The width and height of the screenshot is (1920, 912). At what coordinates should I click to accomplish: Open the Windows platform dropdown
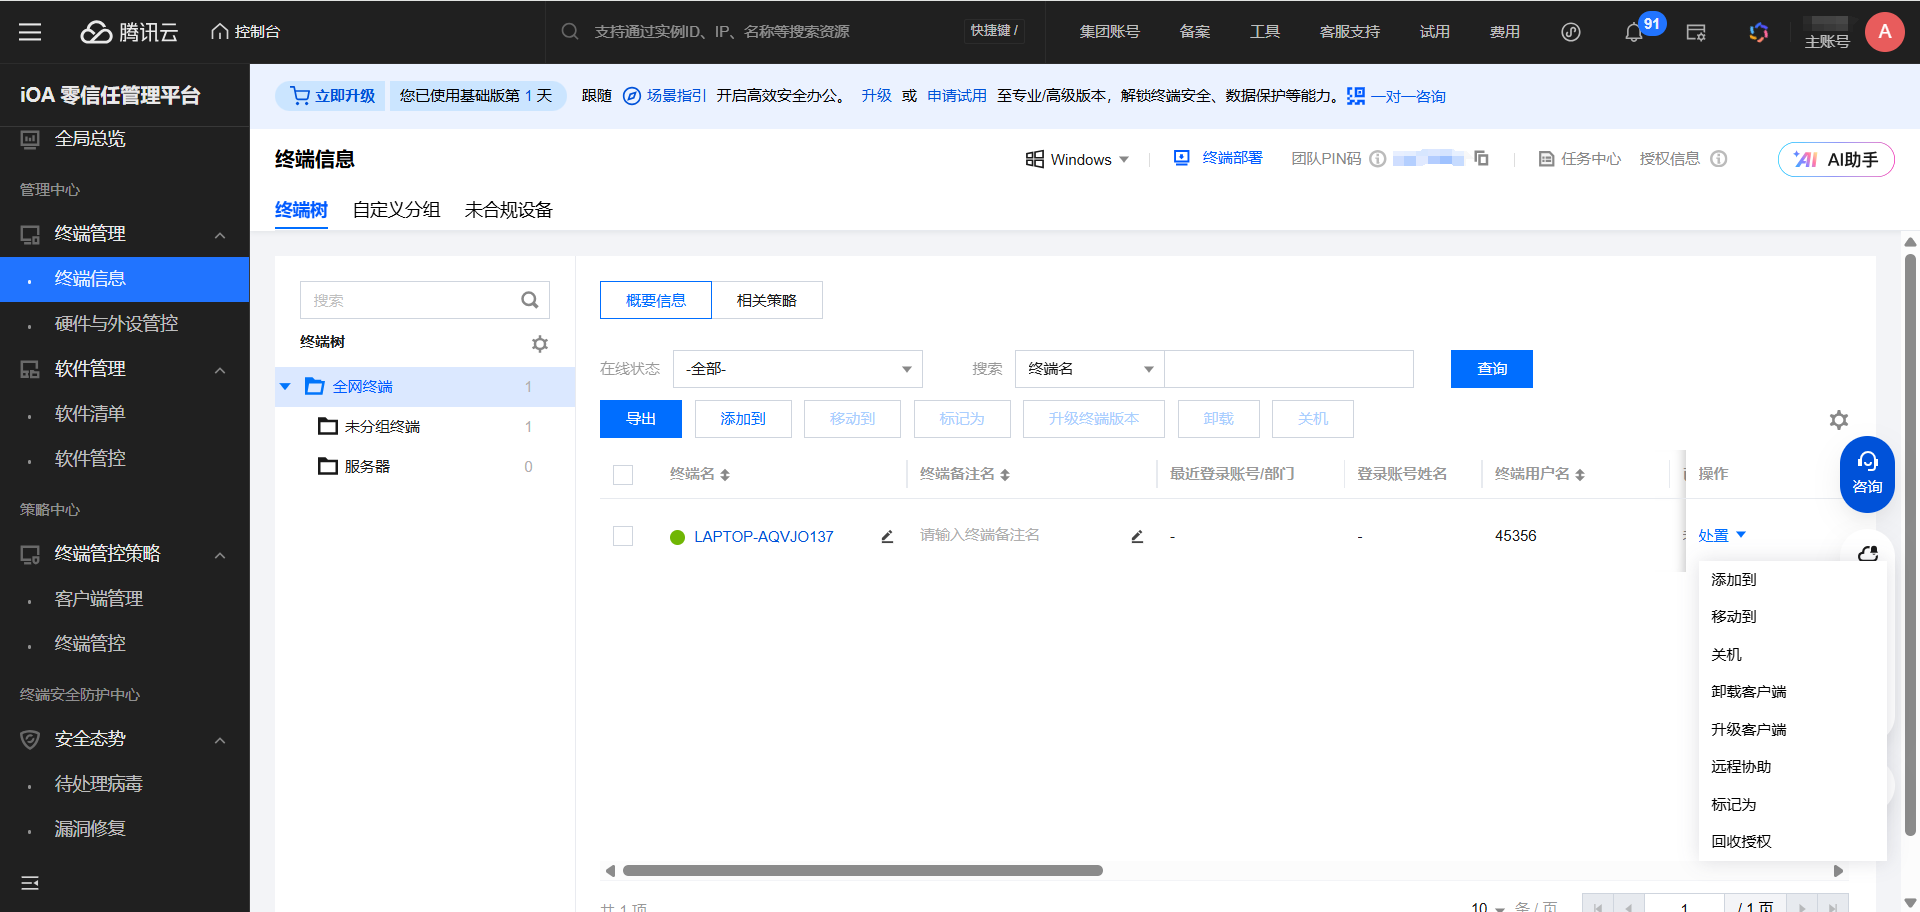point(1077,159)
